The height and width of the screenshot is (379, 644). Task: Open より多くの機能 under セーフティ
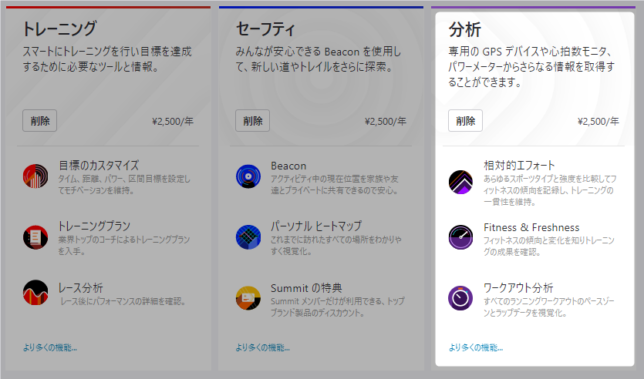point(262,348)
